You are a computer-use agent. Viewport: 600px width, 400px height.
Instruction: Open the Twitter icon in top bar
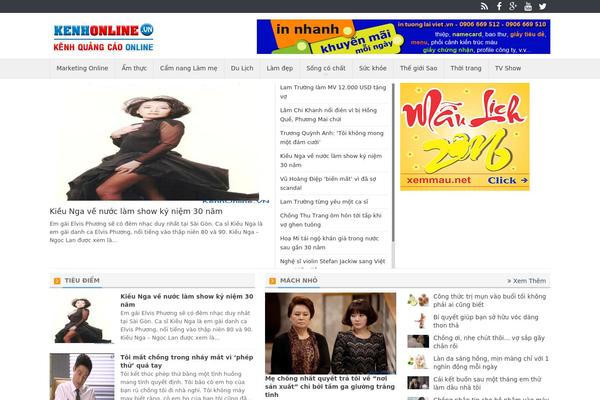[x=543, y=6]
